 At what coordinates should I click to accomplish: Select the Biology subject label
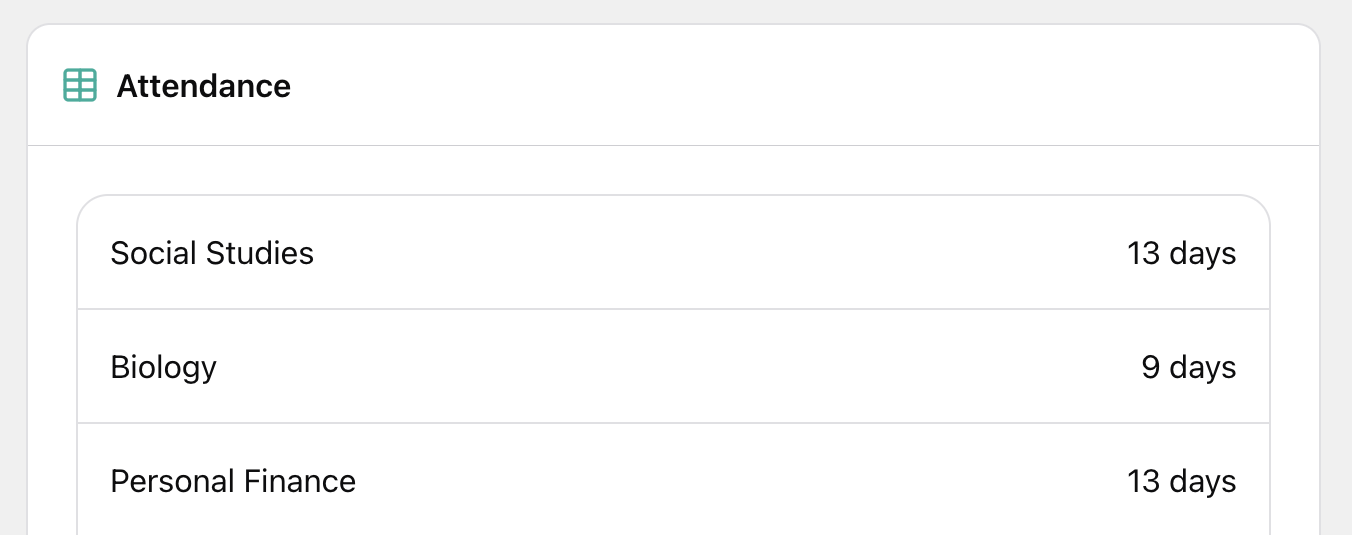163,367
